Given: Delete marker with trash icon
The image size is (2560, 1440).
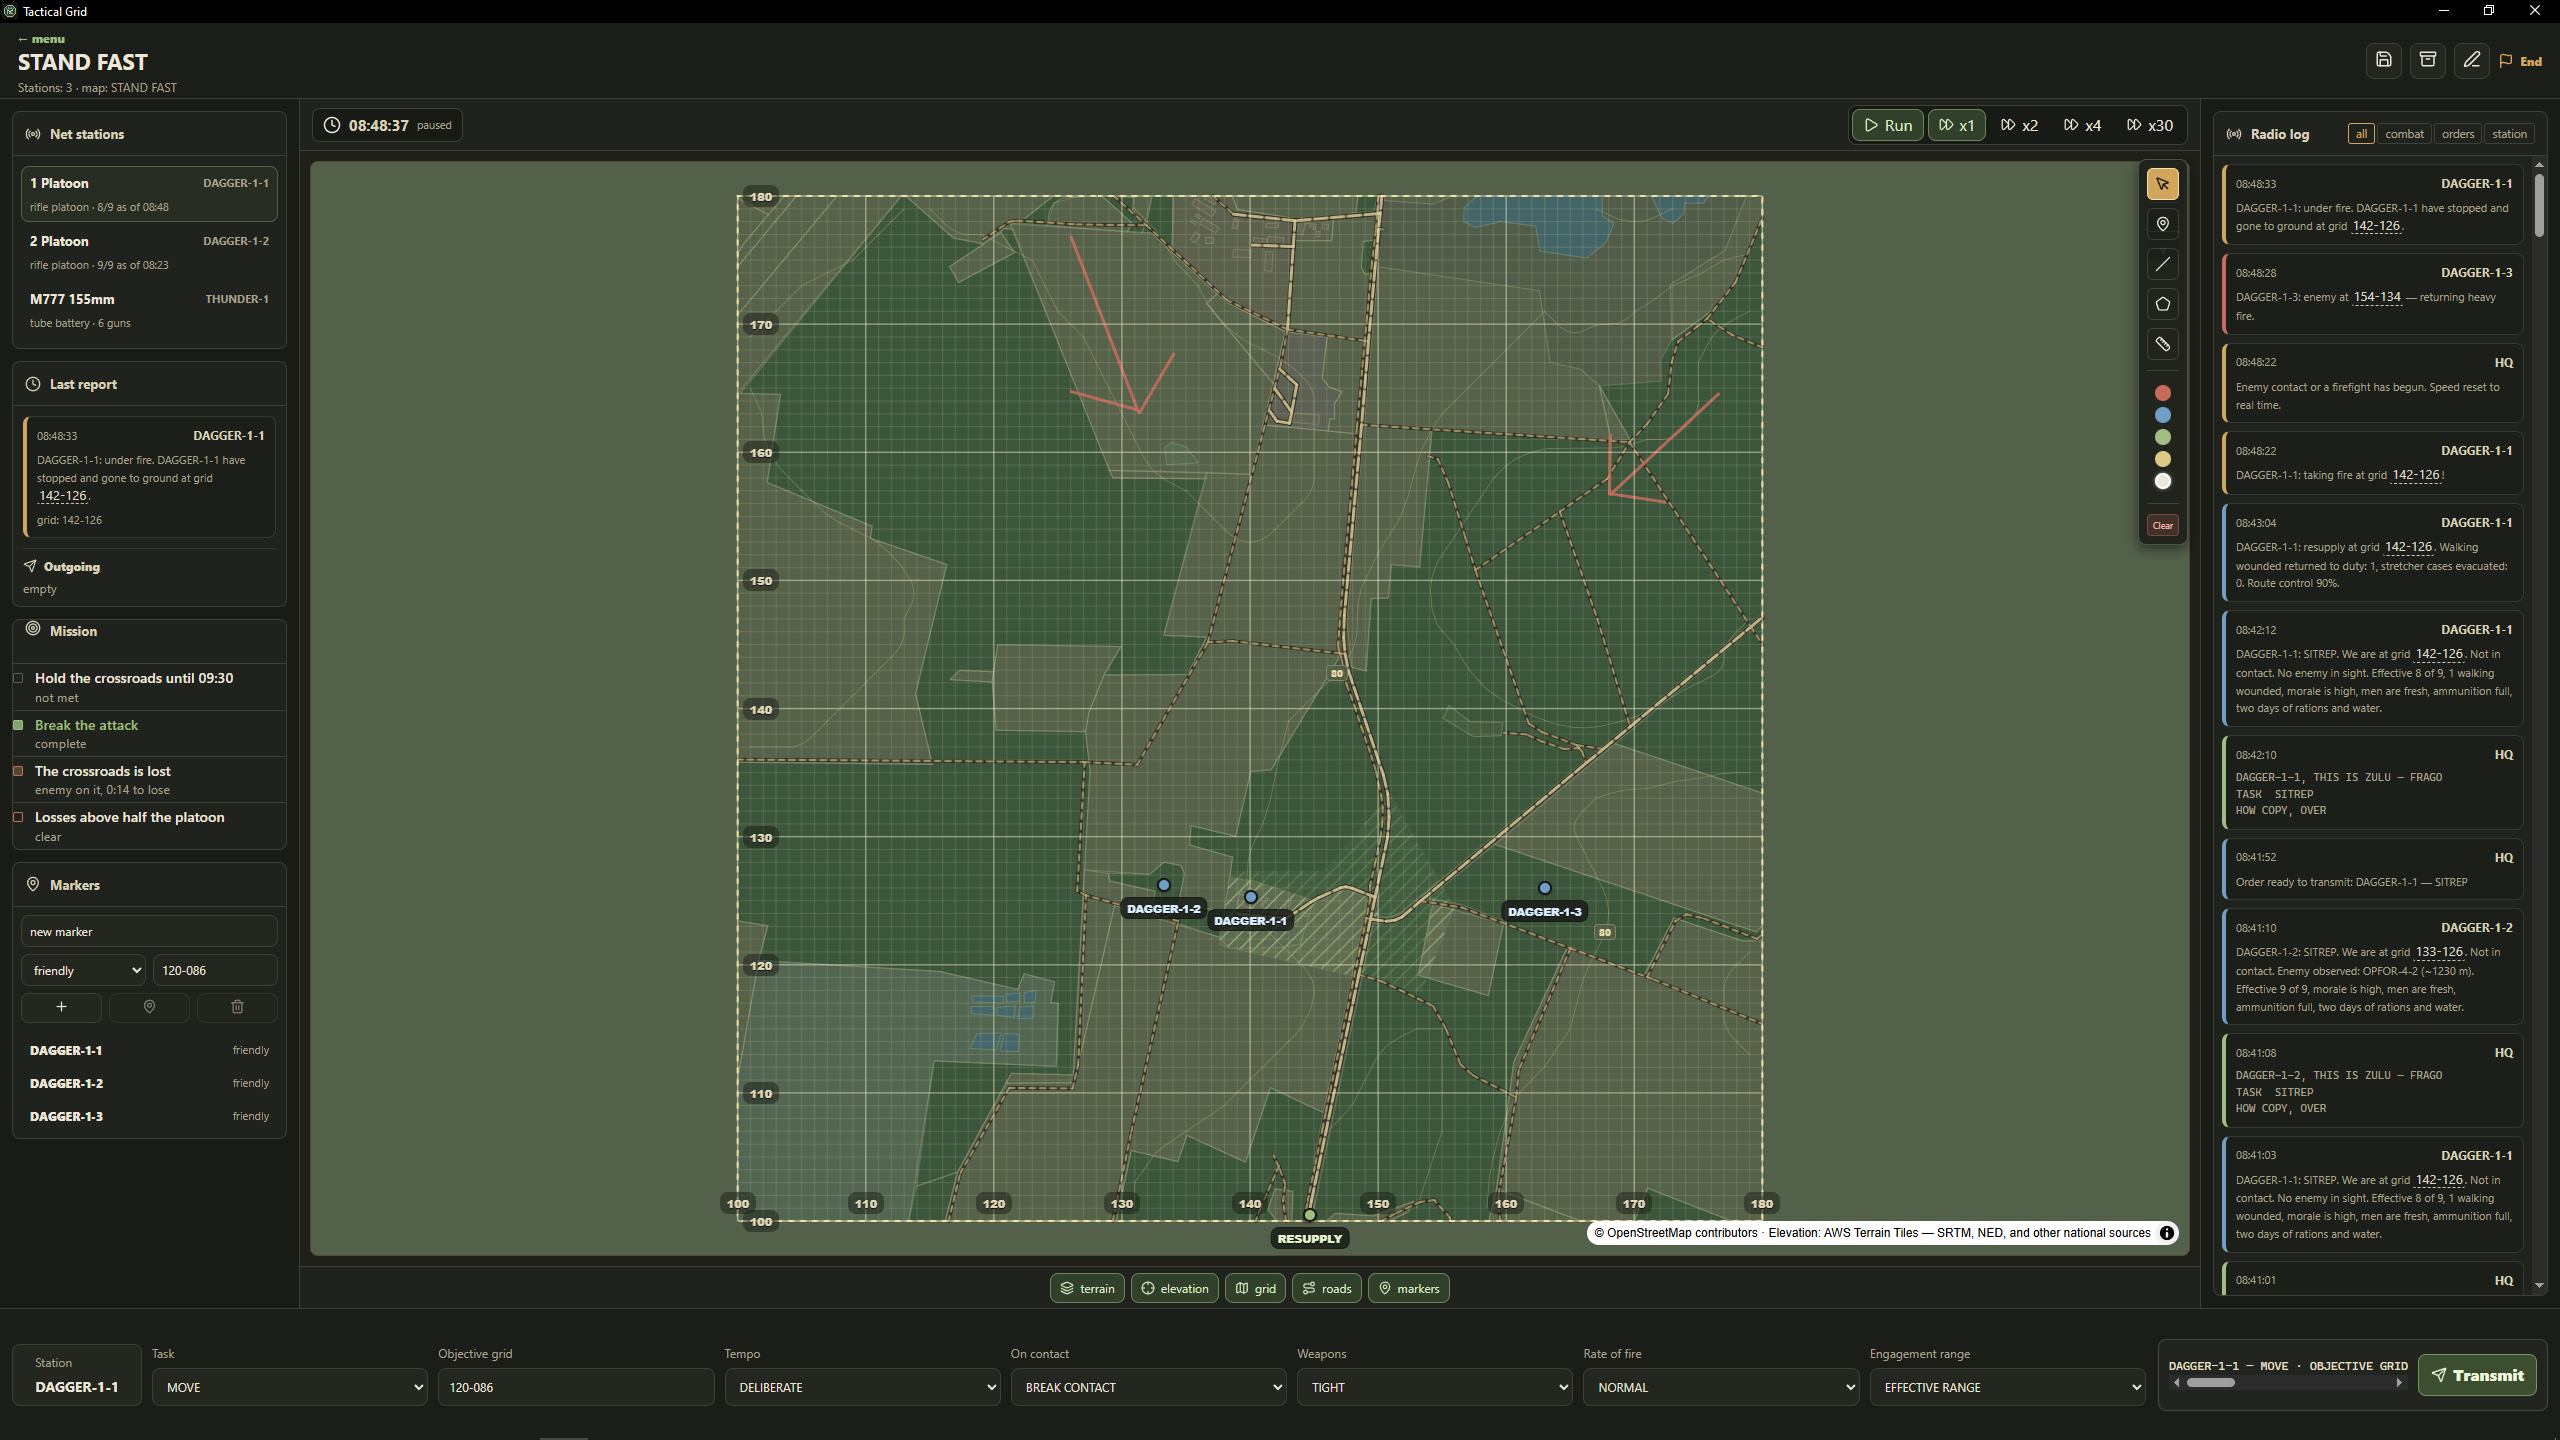Looking at the screenshot, I should coord(237,1007).
